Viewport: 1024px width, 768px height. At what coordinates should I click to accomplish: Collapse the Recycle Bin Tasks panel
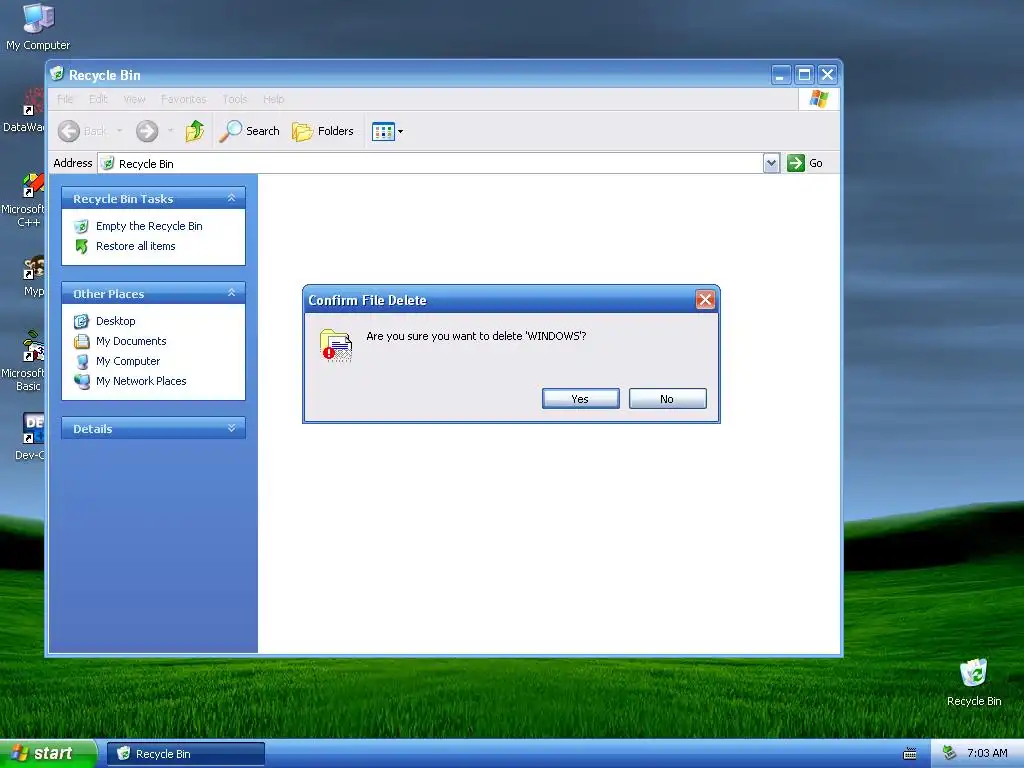[x=231, y=199]
